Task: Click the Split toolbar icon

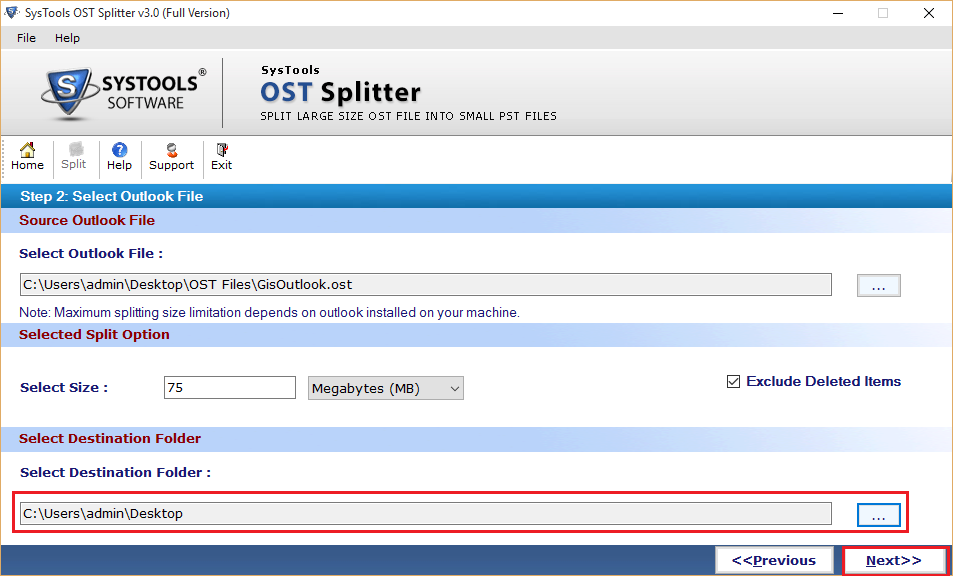Action: click(x=74, y=157)
